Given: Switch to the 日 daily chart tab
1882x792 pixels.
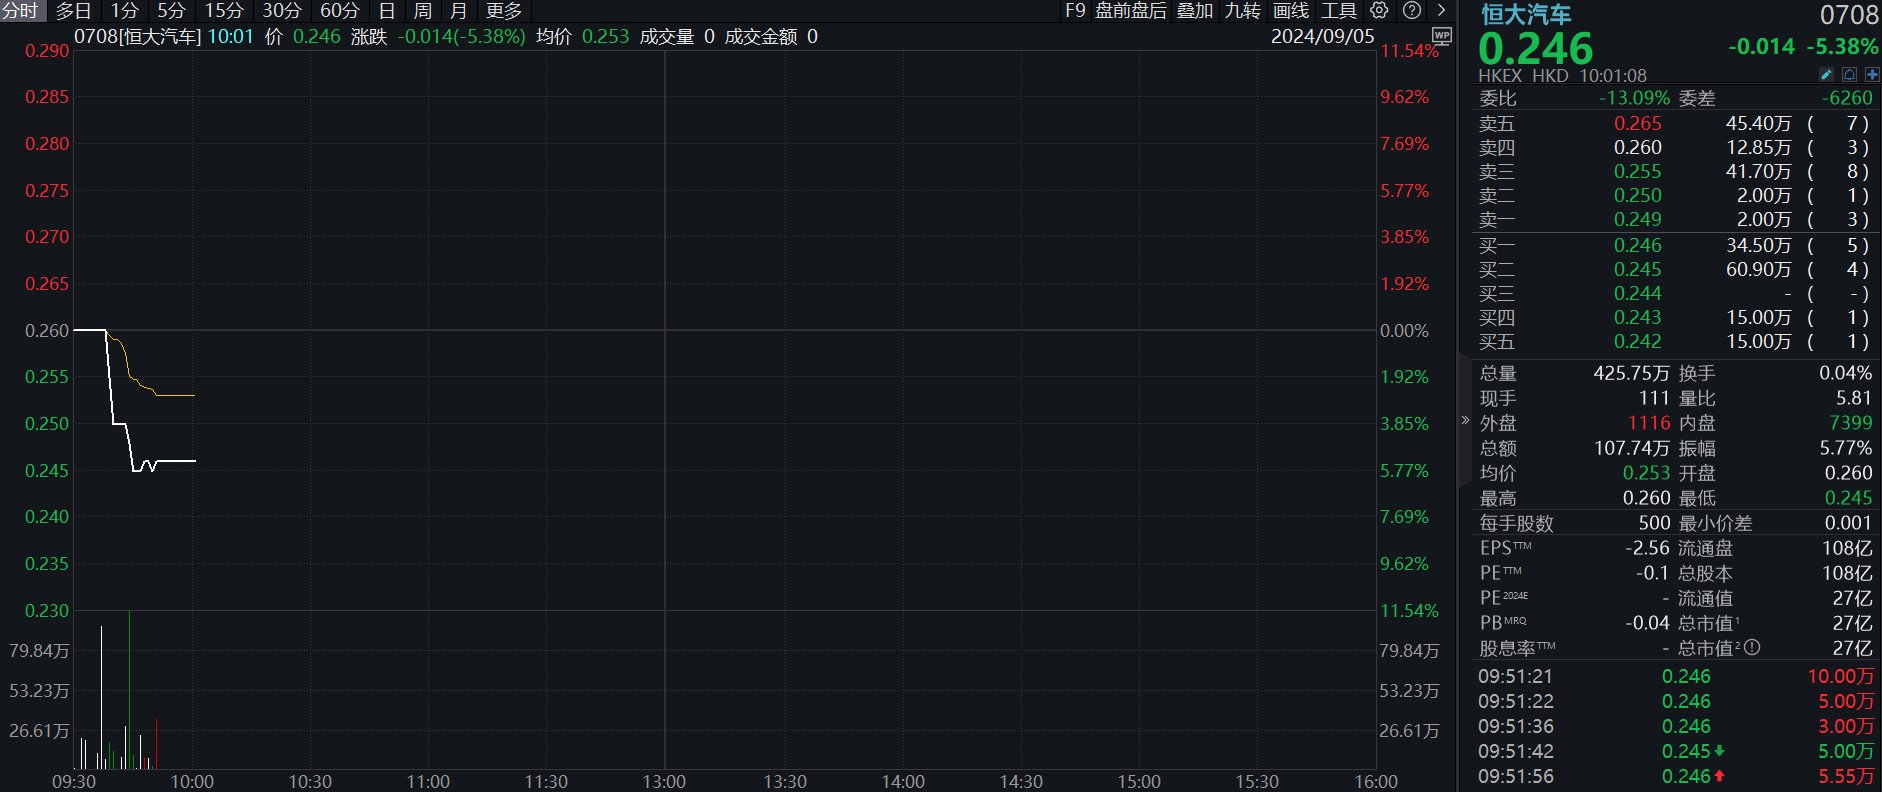Looking at the screenshot, I should click(387, 11).
